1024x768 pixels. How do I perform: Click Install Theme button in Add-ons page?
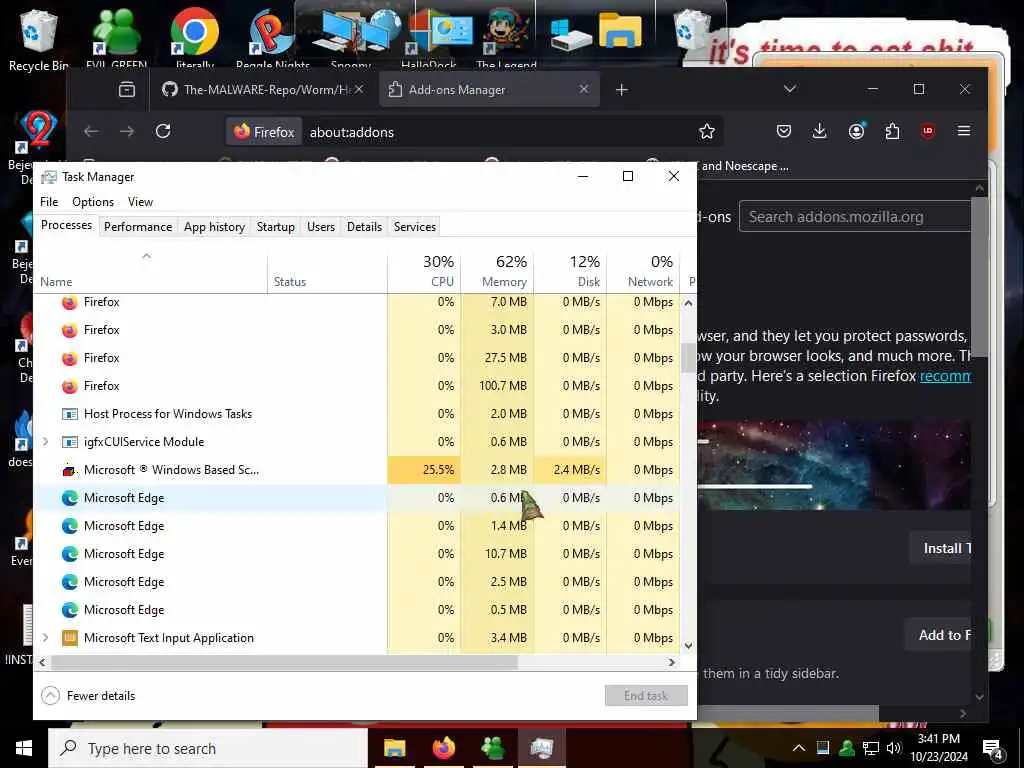tap(940, 548)
